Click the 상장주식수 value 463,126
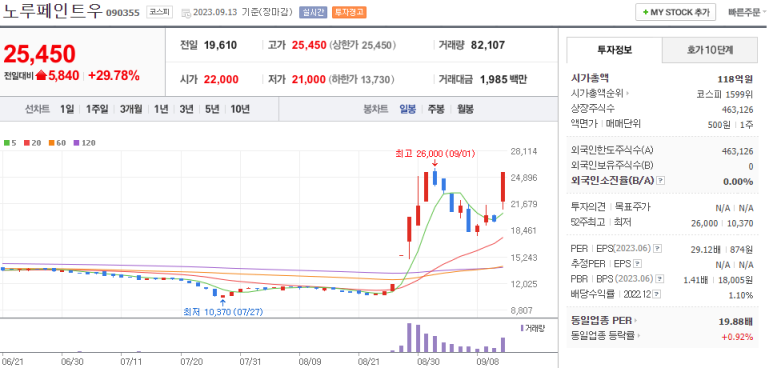 pos(737,109)
